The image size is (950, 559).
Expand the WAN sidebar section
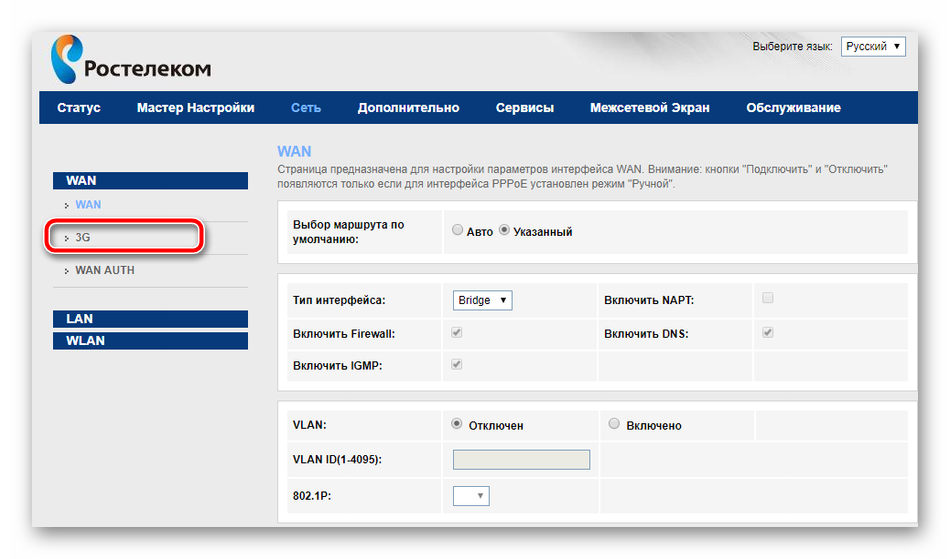pyautogui.click(x=150, y=181)
